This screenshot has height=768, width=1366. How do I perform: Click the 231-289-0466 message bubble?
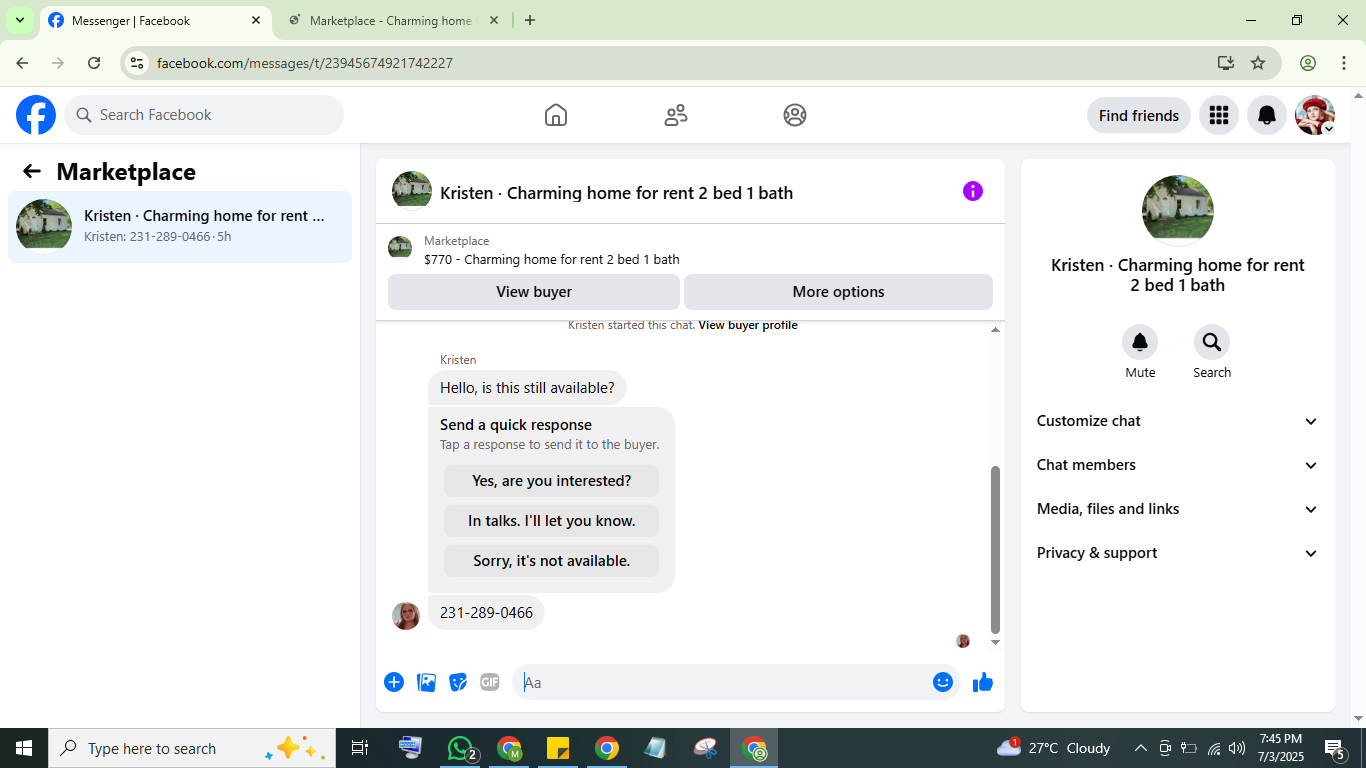pos(486,612)
